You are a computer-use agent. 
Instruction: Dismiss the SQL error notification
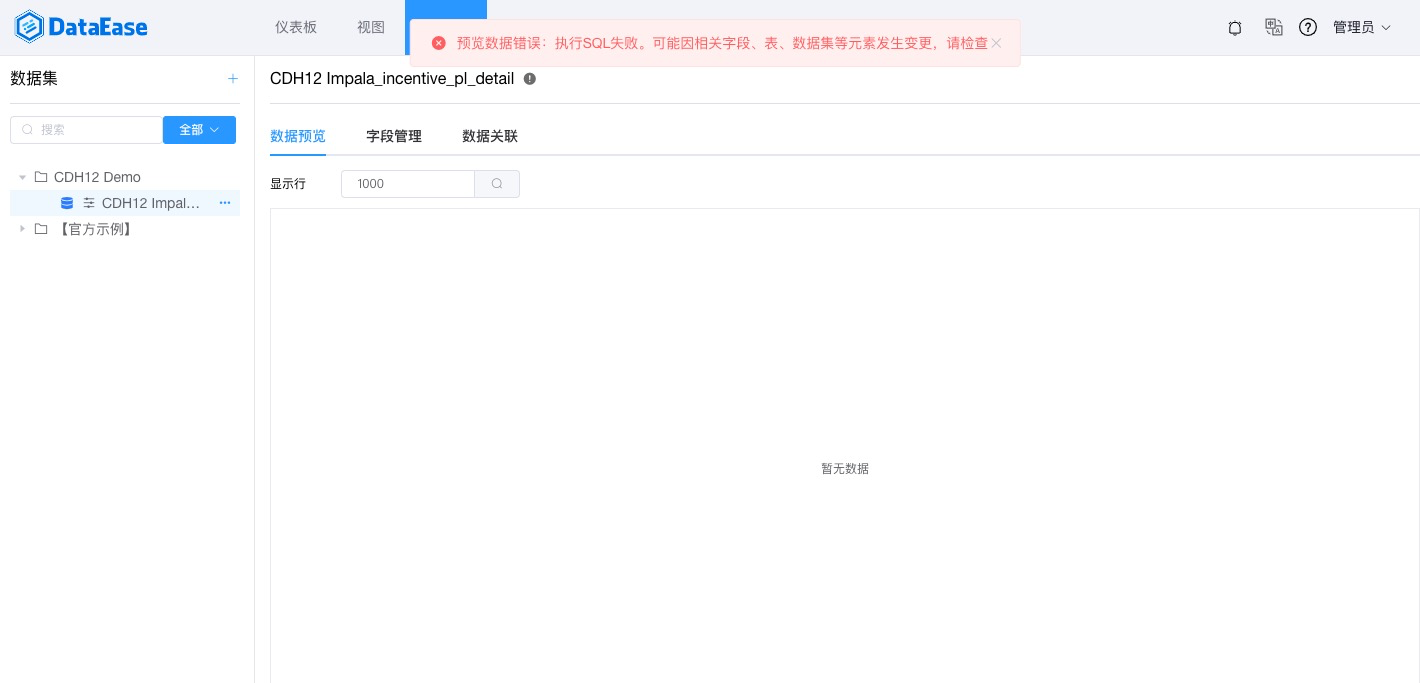(x=996, y=43)
